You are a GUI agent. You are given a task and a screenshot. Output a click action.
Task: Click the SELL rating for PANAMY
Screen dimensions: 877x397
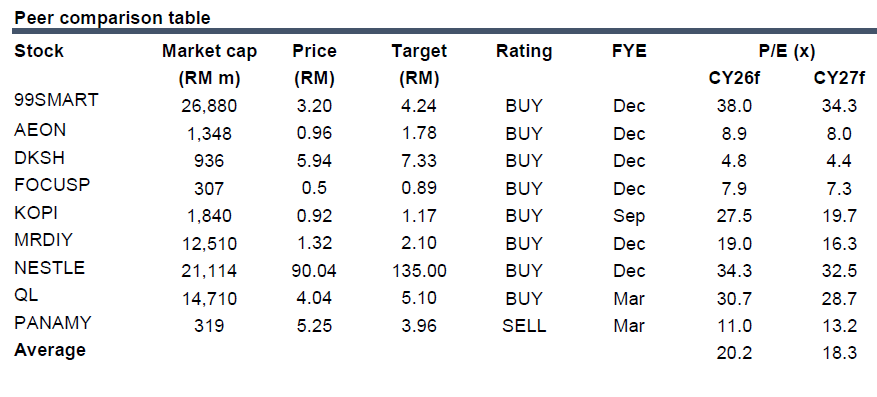coord(524,325)
